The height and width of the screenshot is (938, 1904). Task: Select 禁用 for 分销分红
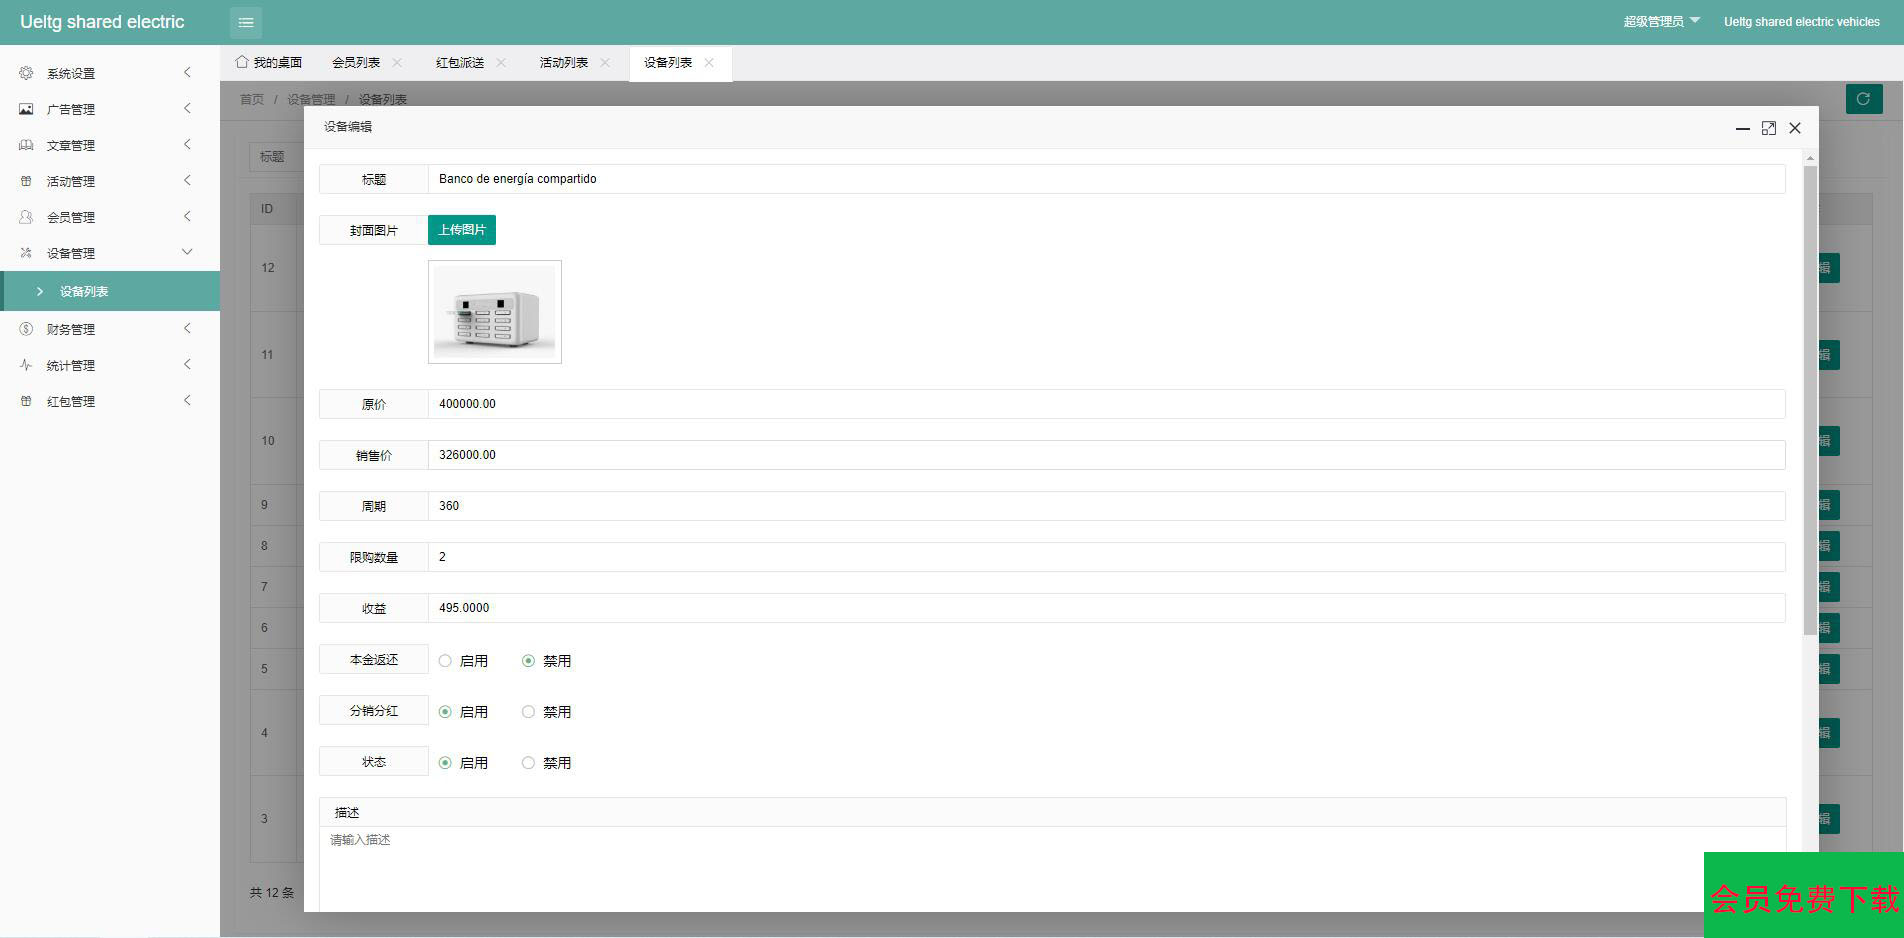[546, 712]
